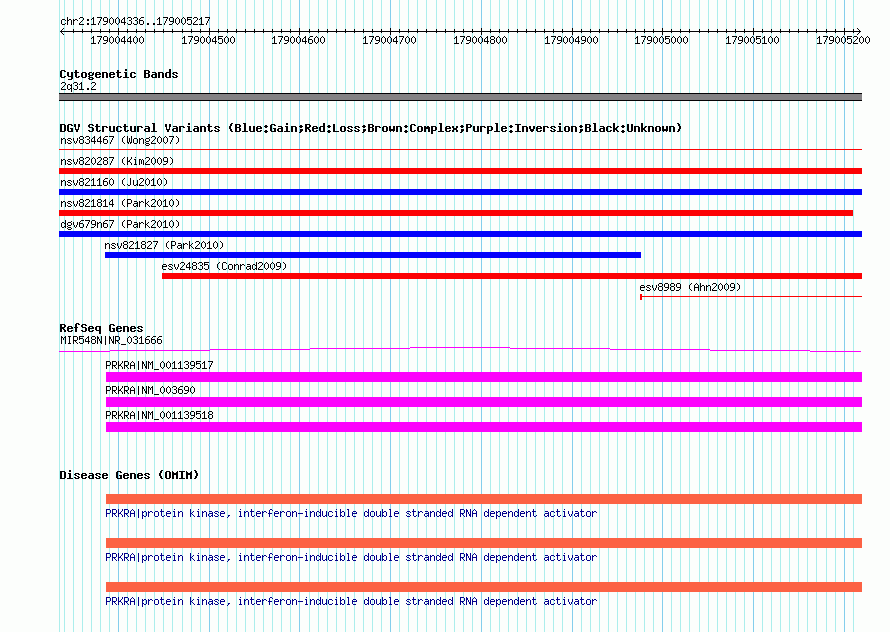Click the nsv834467 (Wong2007) thin red variant line
The height and width of the screenshot is (632, 890).
point(460,150)
